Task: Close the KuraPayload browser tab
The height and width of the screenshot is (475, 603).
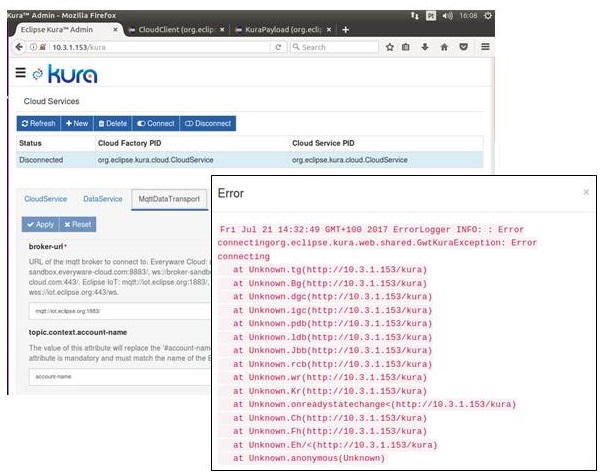Action: point(329,30)
